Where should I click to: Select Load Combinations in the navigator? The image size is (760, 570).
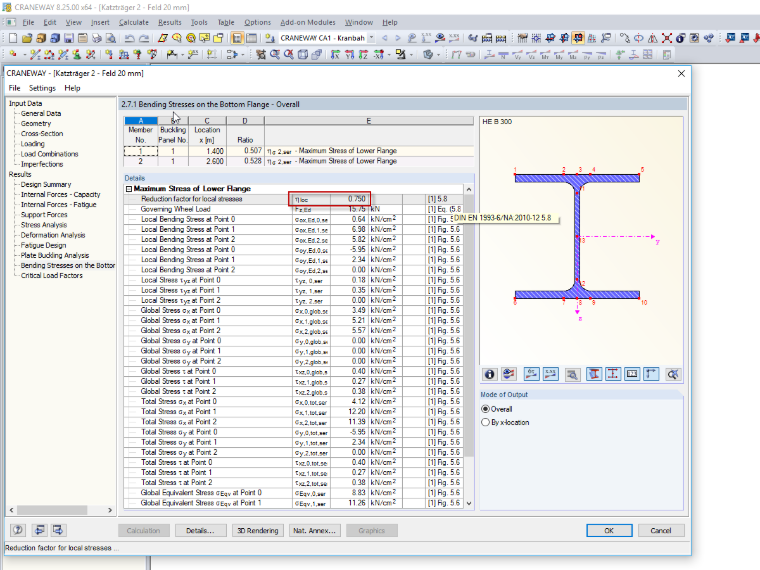(49, 154)
